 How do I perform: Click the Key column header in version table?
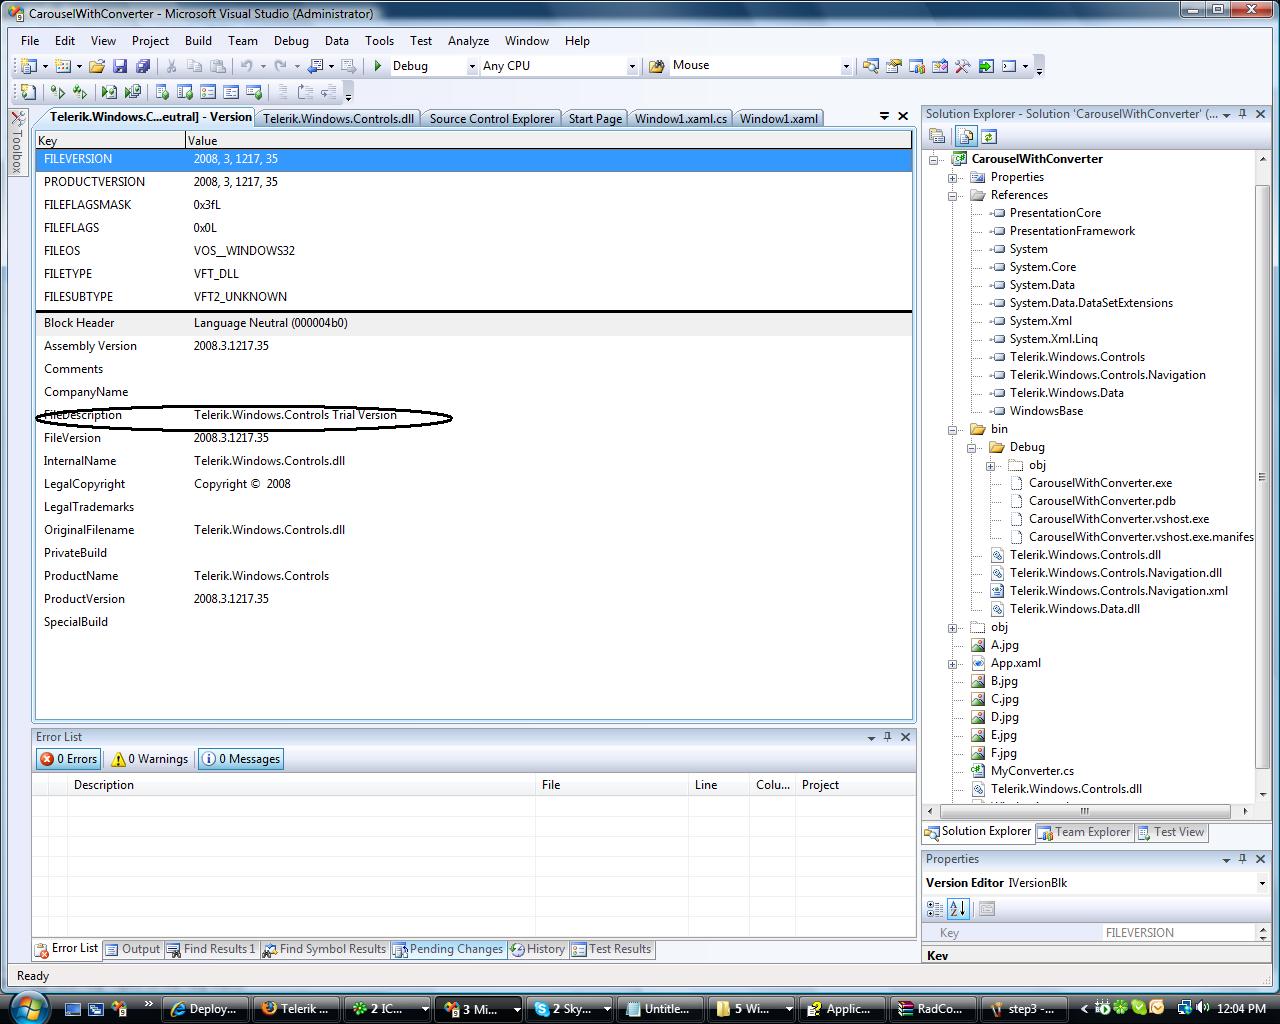pos(110,141)
